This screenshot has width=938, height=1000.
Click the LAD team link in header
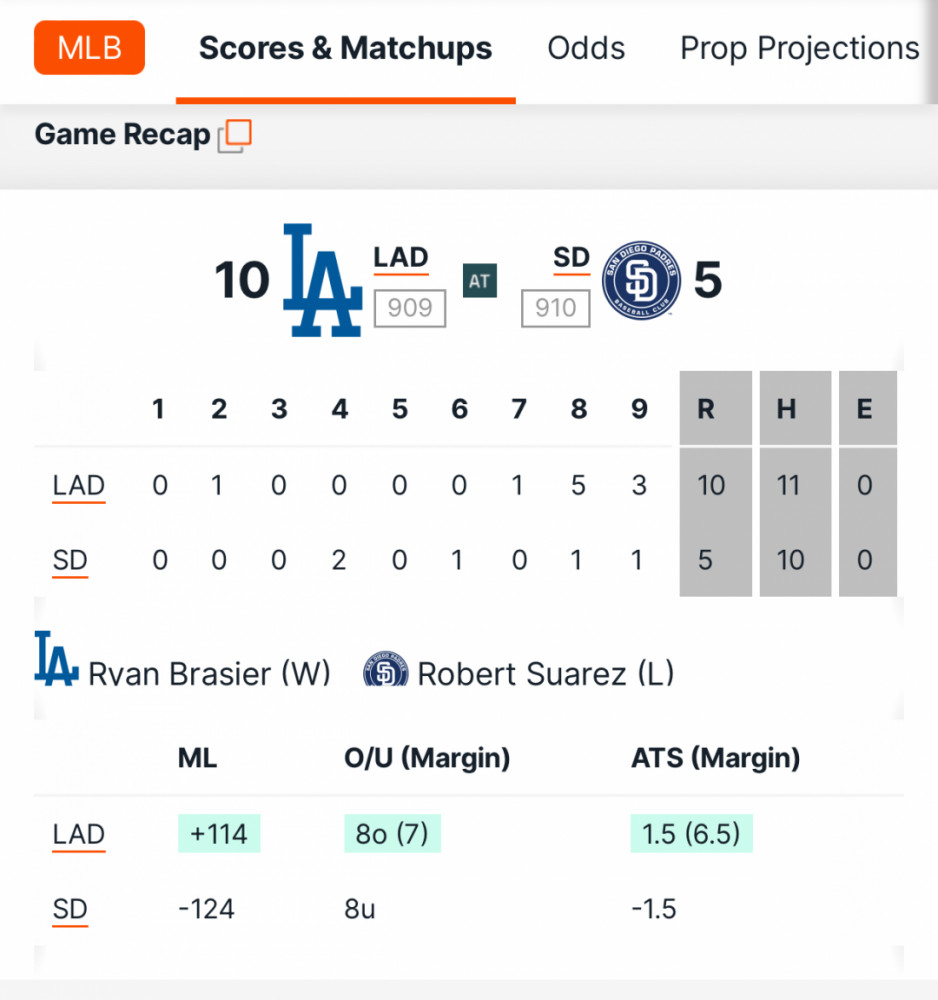point(400,258)
